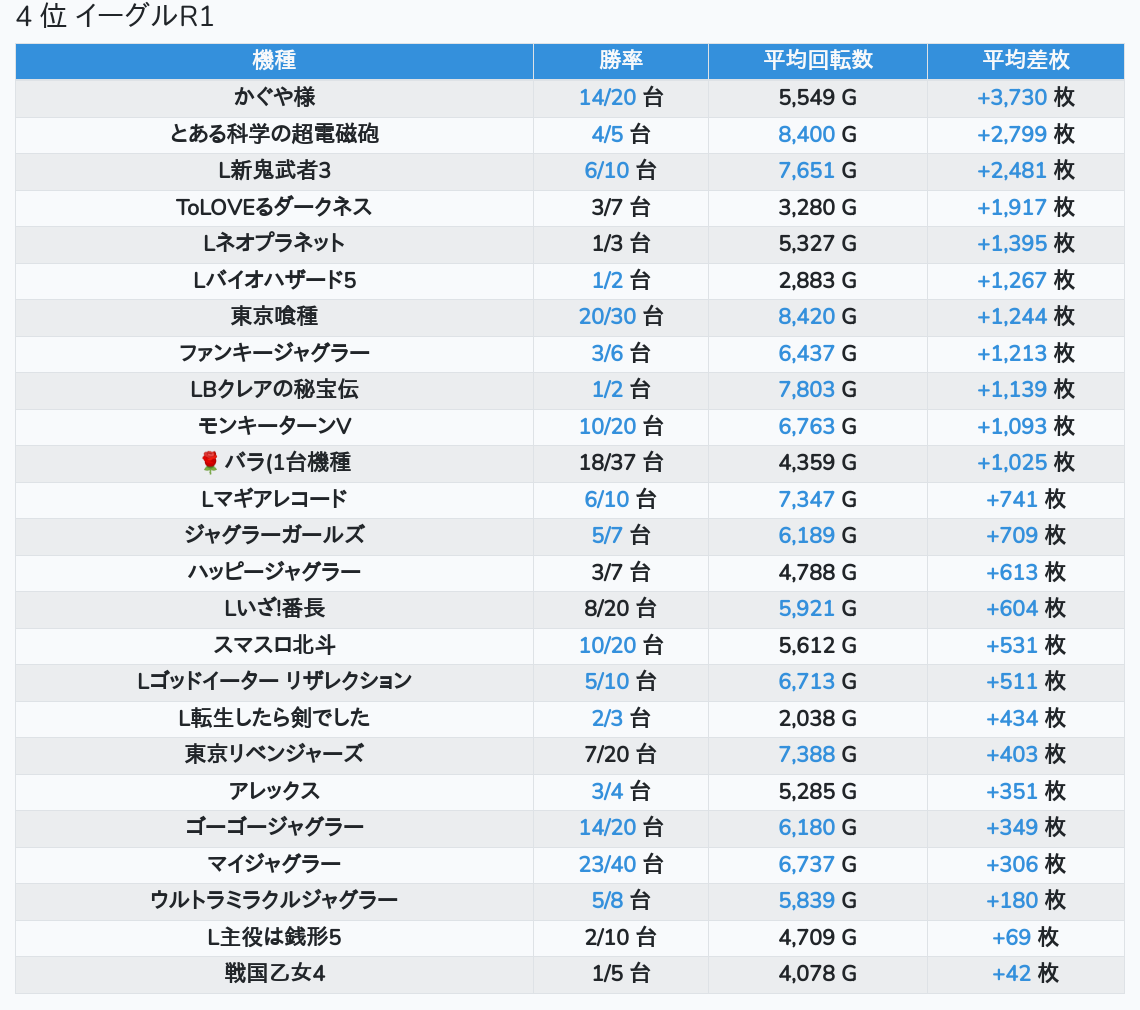This screenshot has width=1140, height=1010.
Task: Click the 戦国乙女4 machine name
Action: click(274, 973)
